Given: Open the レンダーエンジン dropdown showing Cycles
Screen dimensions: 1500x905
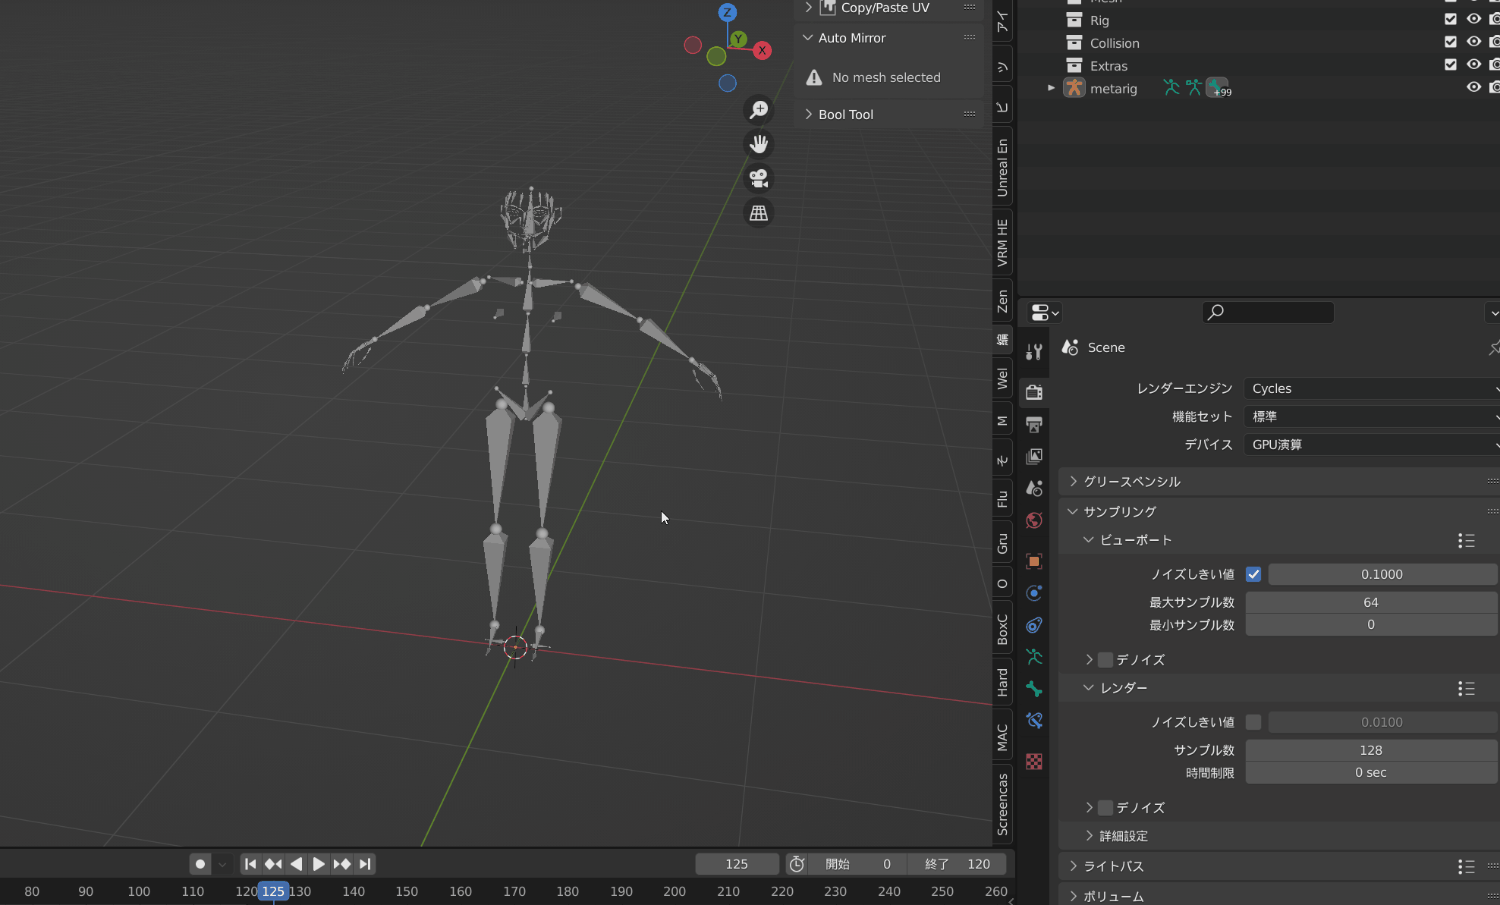Looking at the screenshot, I should click(1370, 388).
